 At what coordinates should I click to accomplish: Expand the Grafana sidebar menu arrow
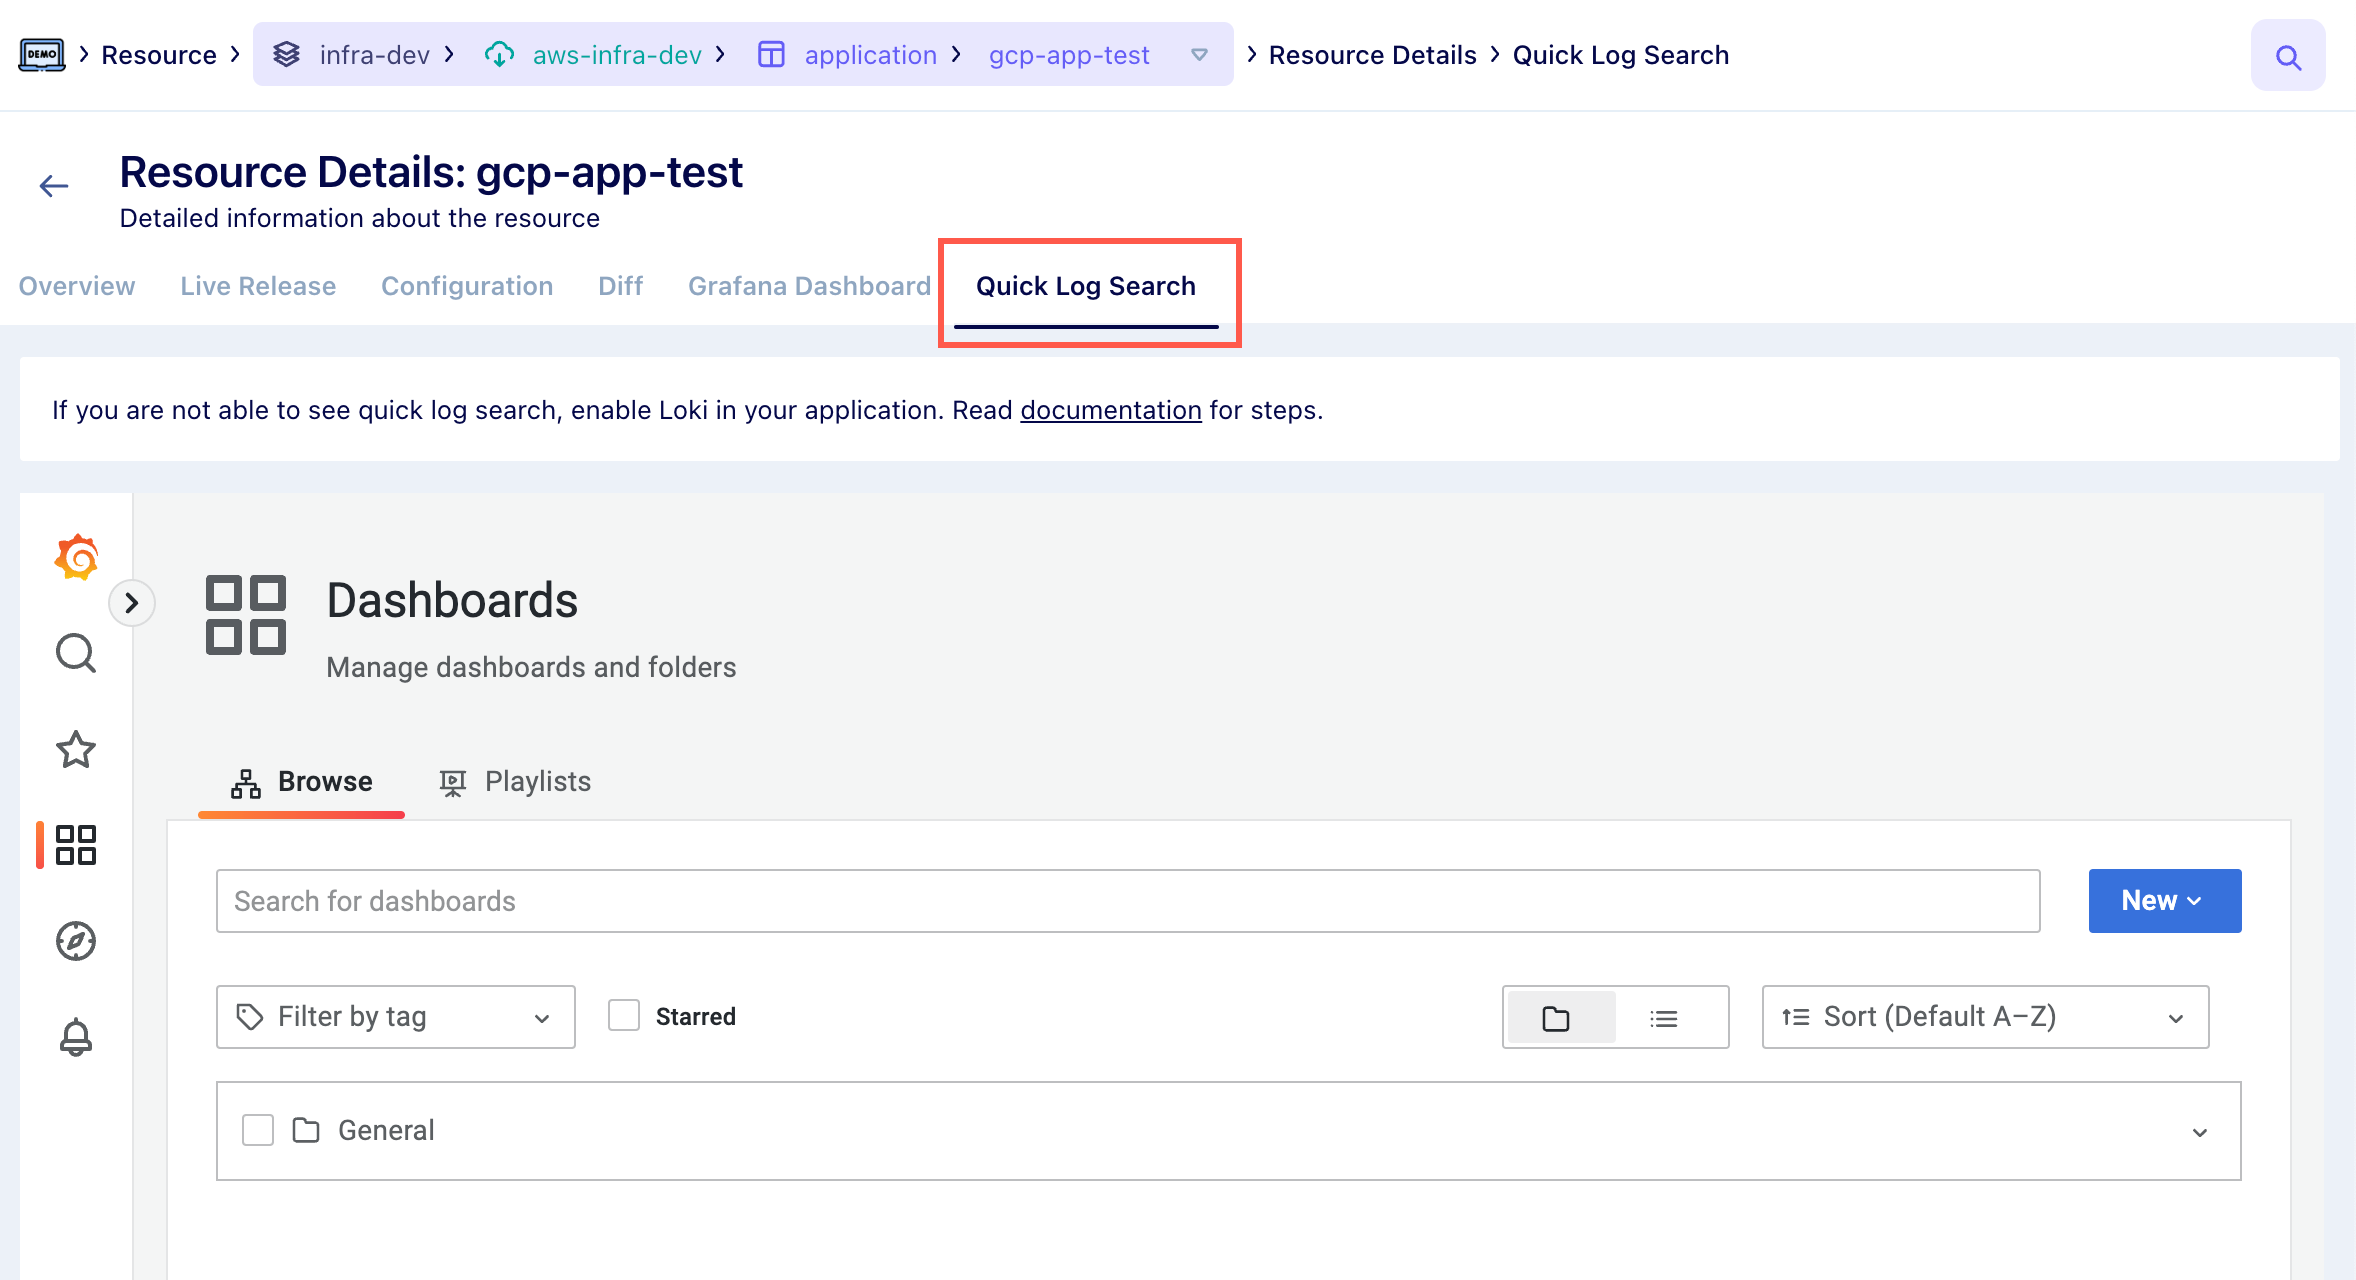click(x=131, y=603)
